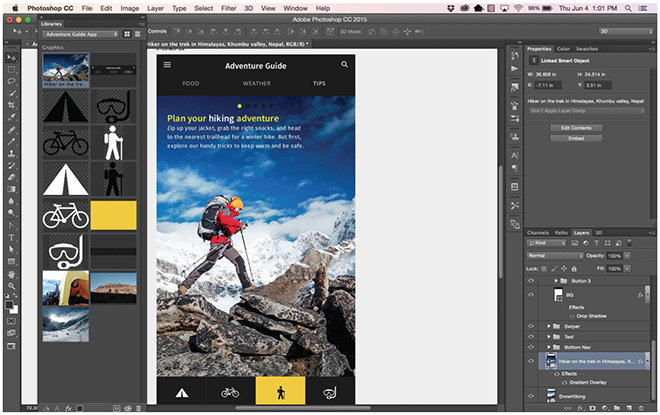Image resolution: width=660 pixels, height=415 pixels.
Task: Click the Create new group folder icon
Action: (x=617, y=408)
